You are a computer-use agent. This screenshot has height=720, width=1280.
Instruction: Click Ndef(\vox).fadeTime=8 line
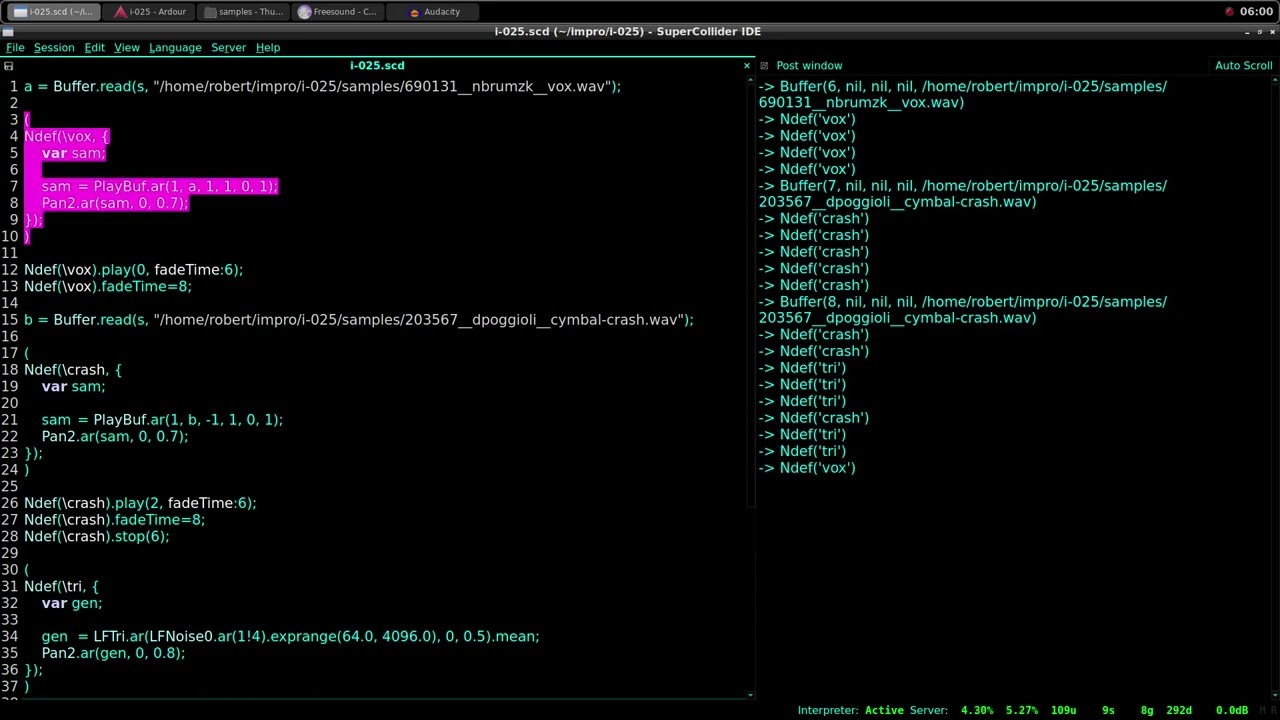[108, 286]
